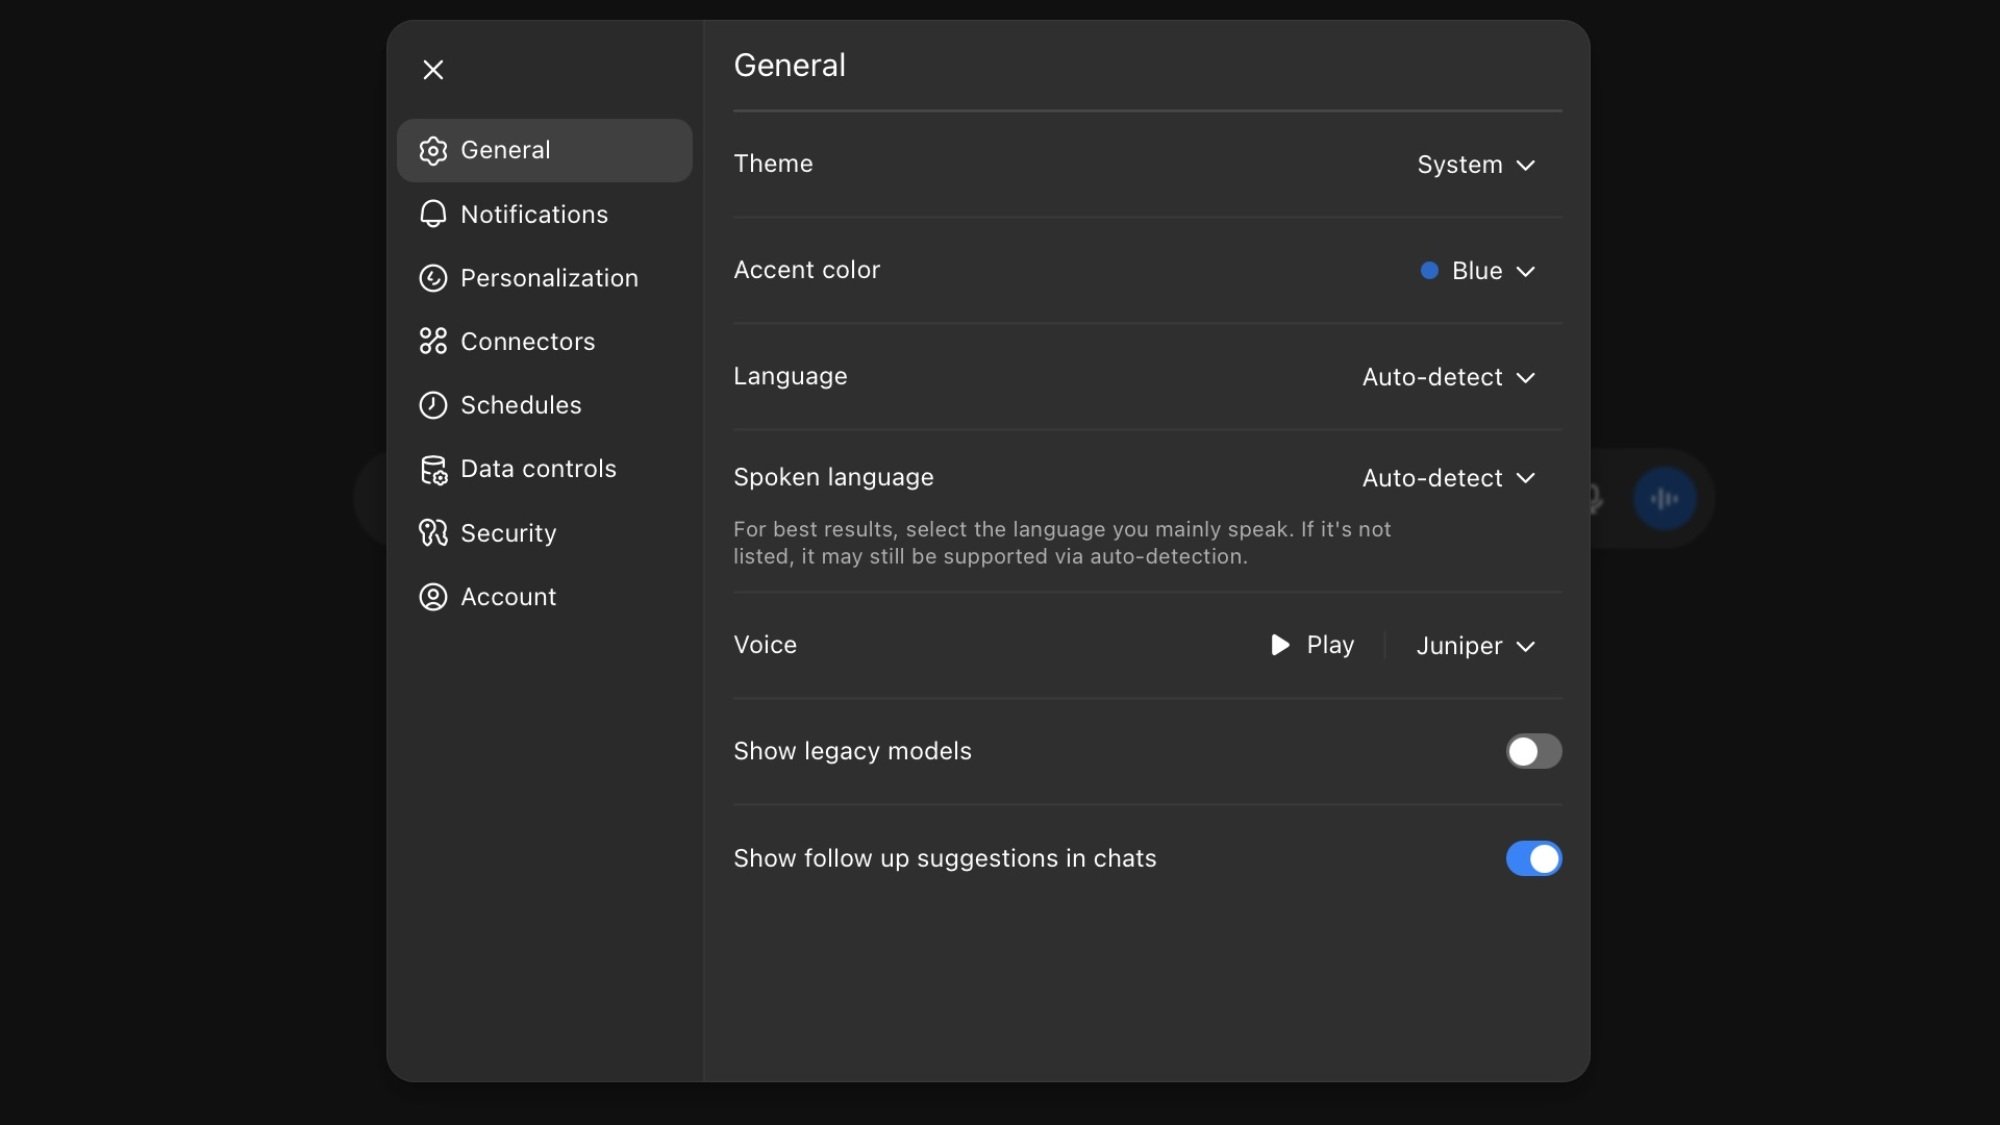This screenshot has width=2000, height=1125.
Task: Click the Data controls database icon
Action: click(x=433, y=469)
